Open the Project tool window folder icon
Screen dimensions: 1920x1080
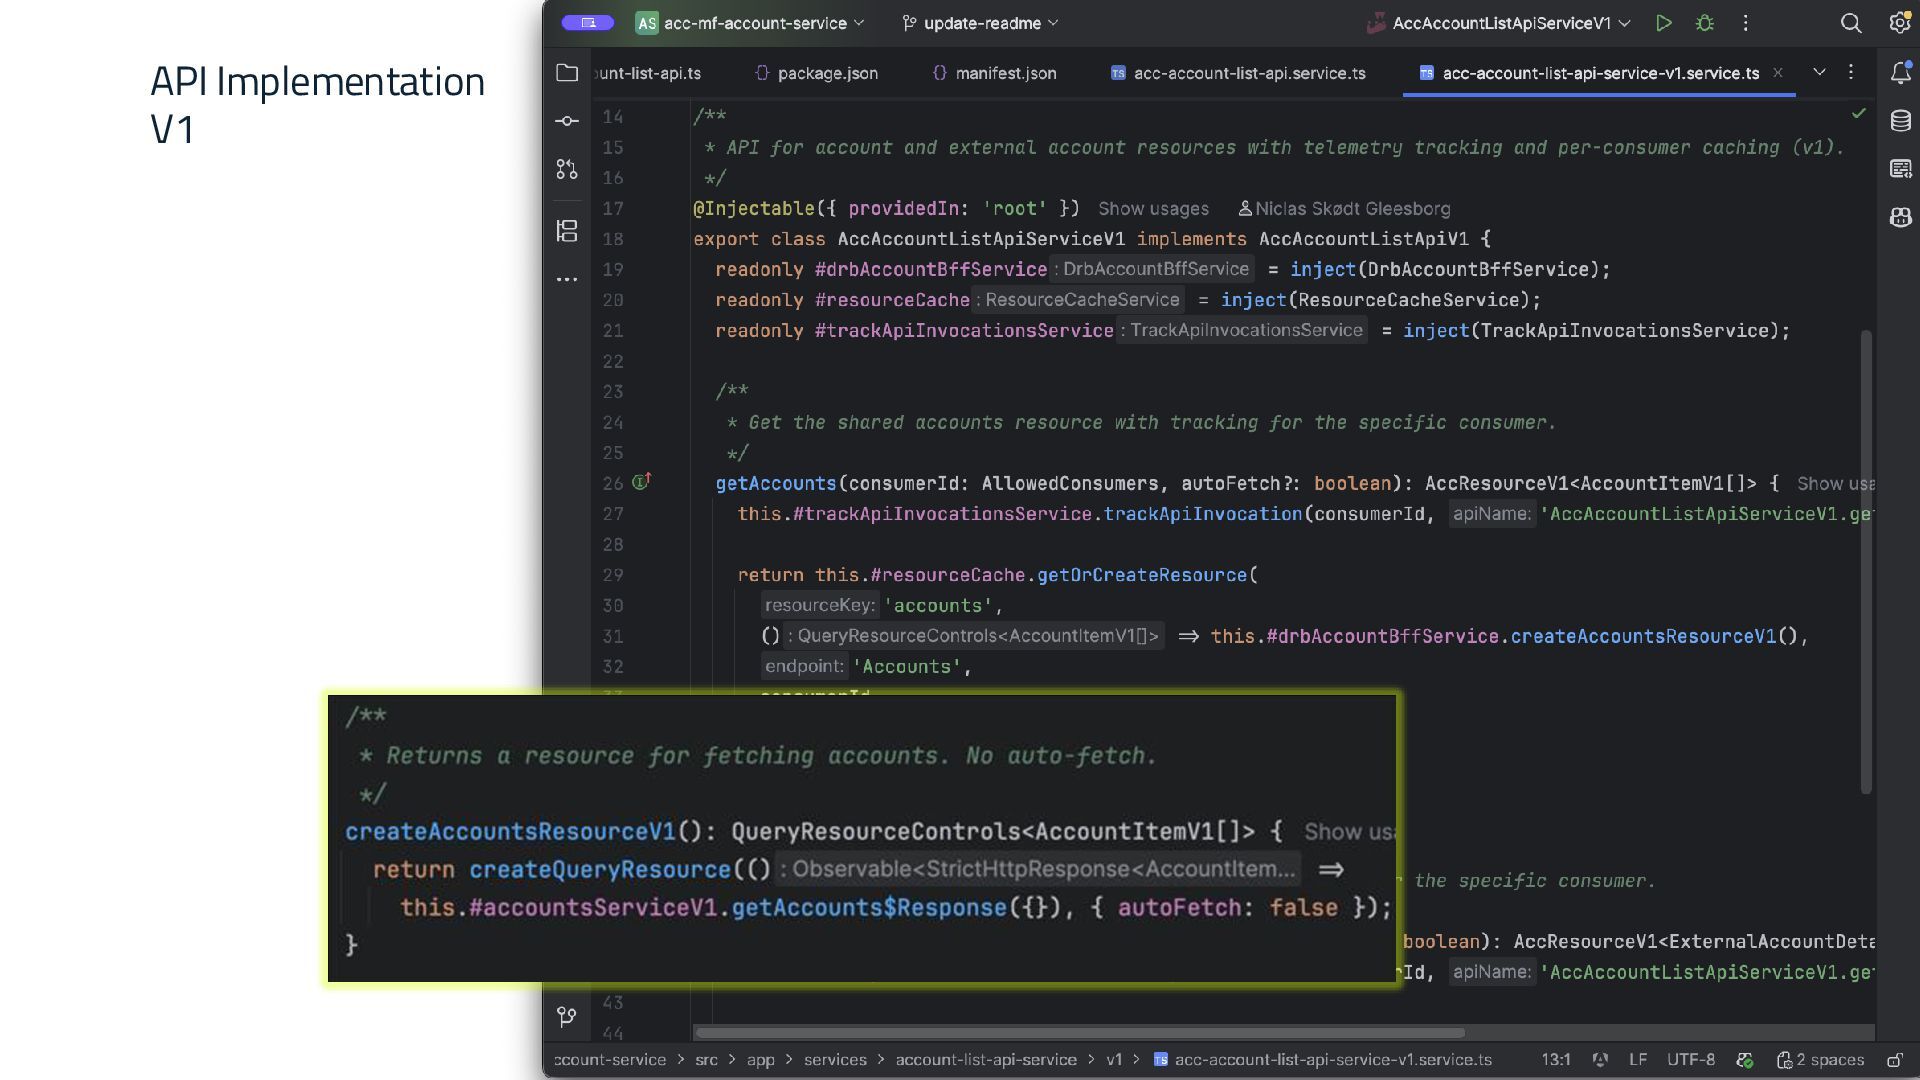pyautogui.click(x=567, y=73)
